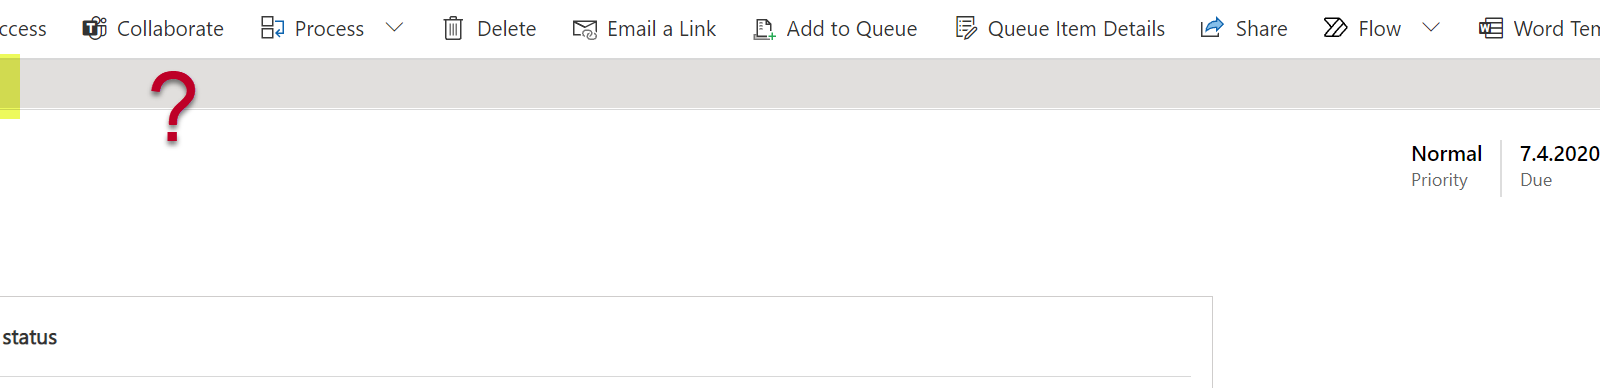This screenshot has width=1600, height=388.
Task: Expand the Process dropdown chevron
Action: (395, 28)
